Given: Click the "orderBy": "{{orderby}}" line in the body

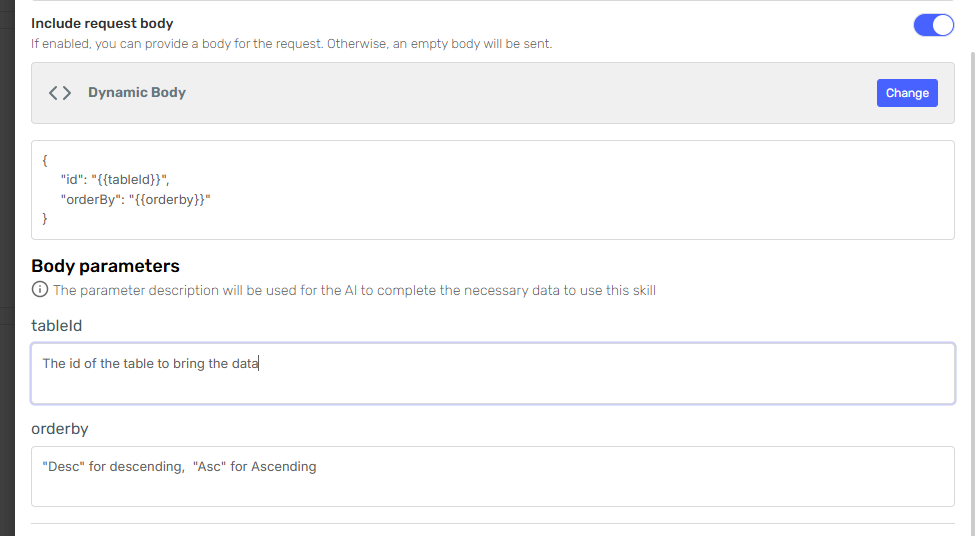Looking at the screenshot, I should [135, 199].
